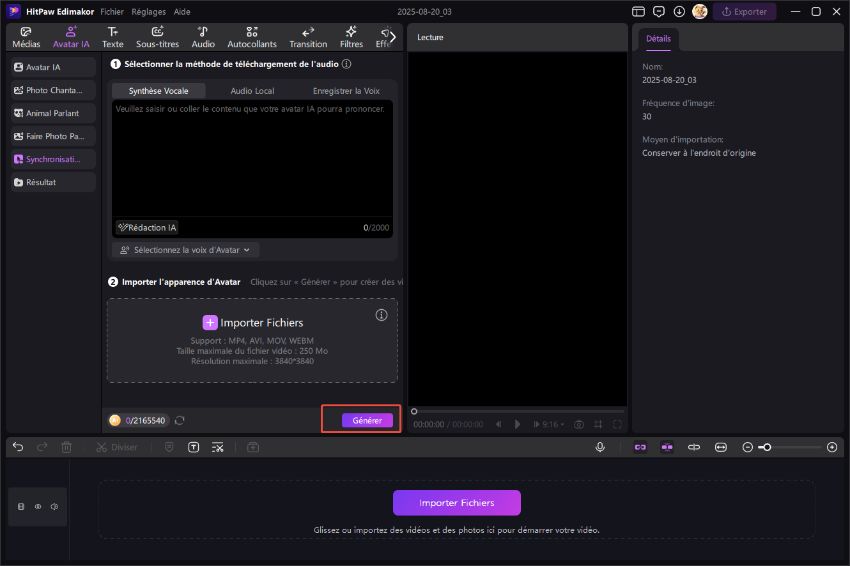The image size is (850, 566).
Task: Open the Fichier menu
Action: point(112,11)
